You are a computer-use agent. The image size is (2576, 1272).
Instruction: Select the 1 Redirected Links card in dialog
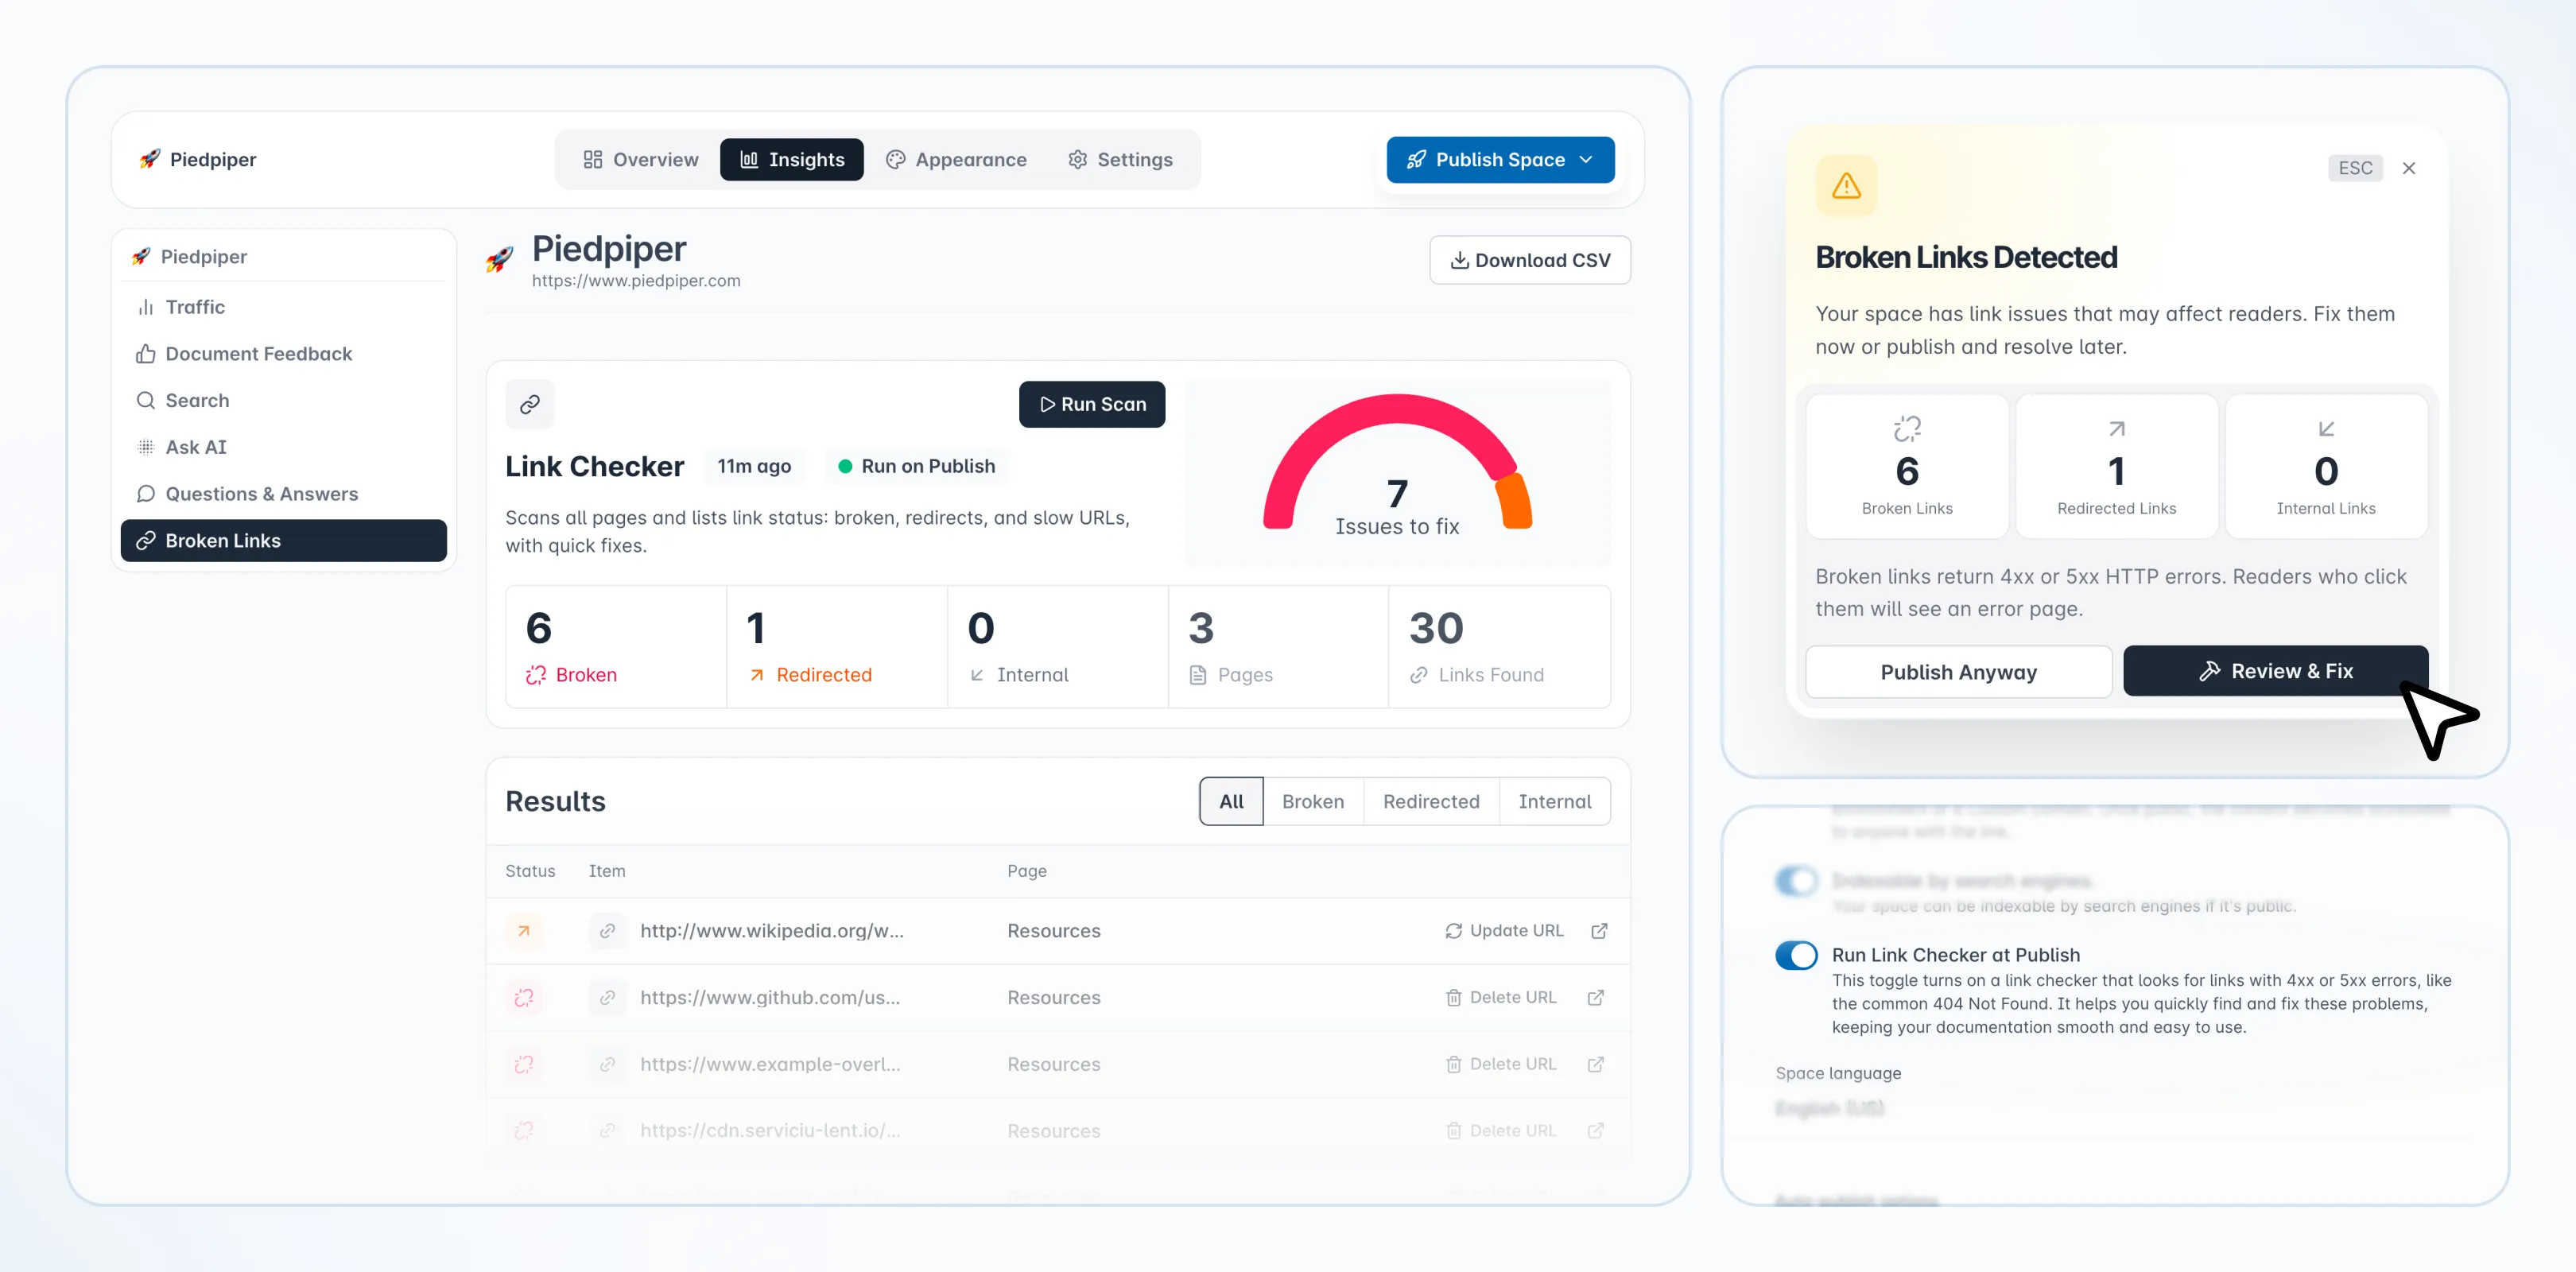[2116, 466]
